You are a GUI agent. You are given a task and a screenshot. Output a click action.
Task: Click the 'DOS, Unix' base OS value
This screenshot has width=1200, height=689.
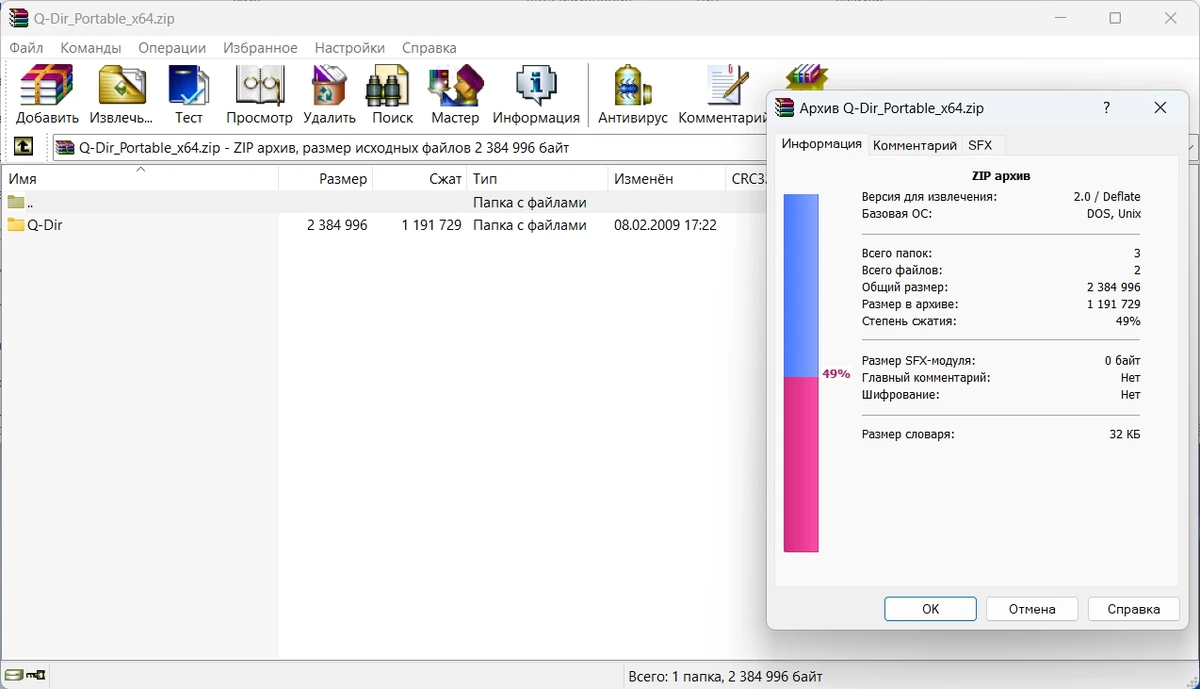1114,214
